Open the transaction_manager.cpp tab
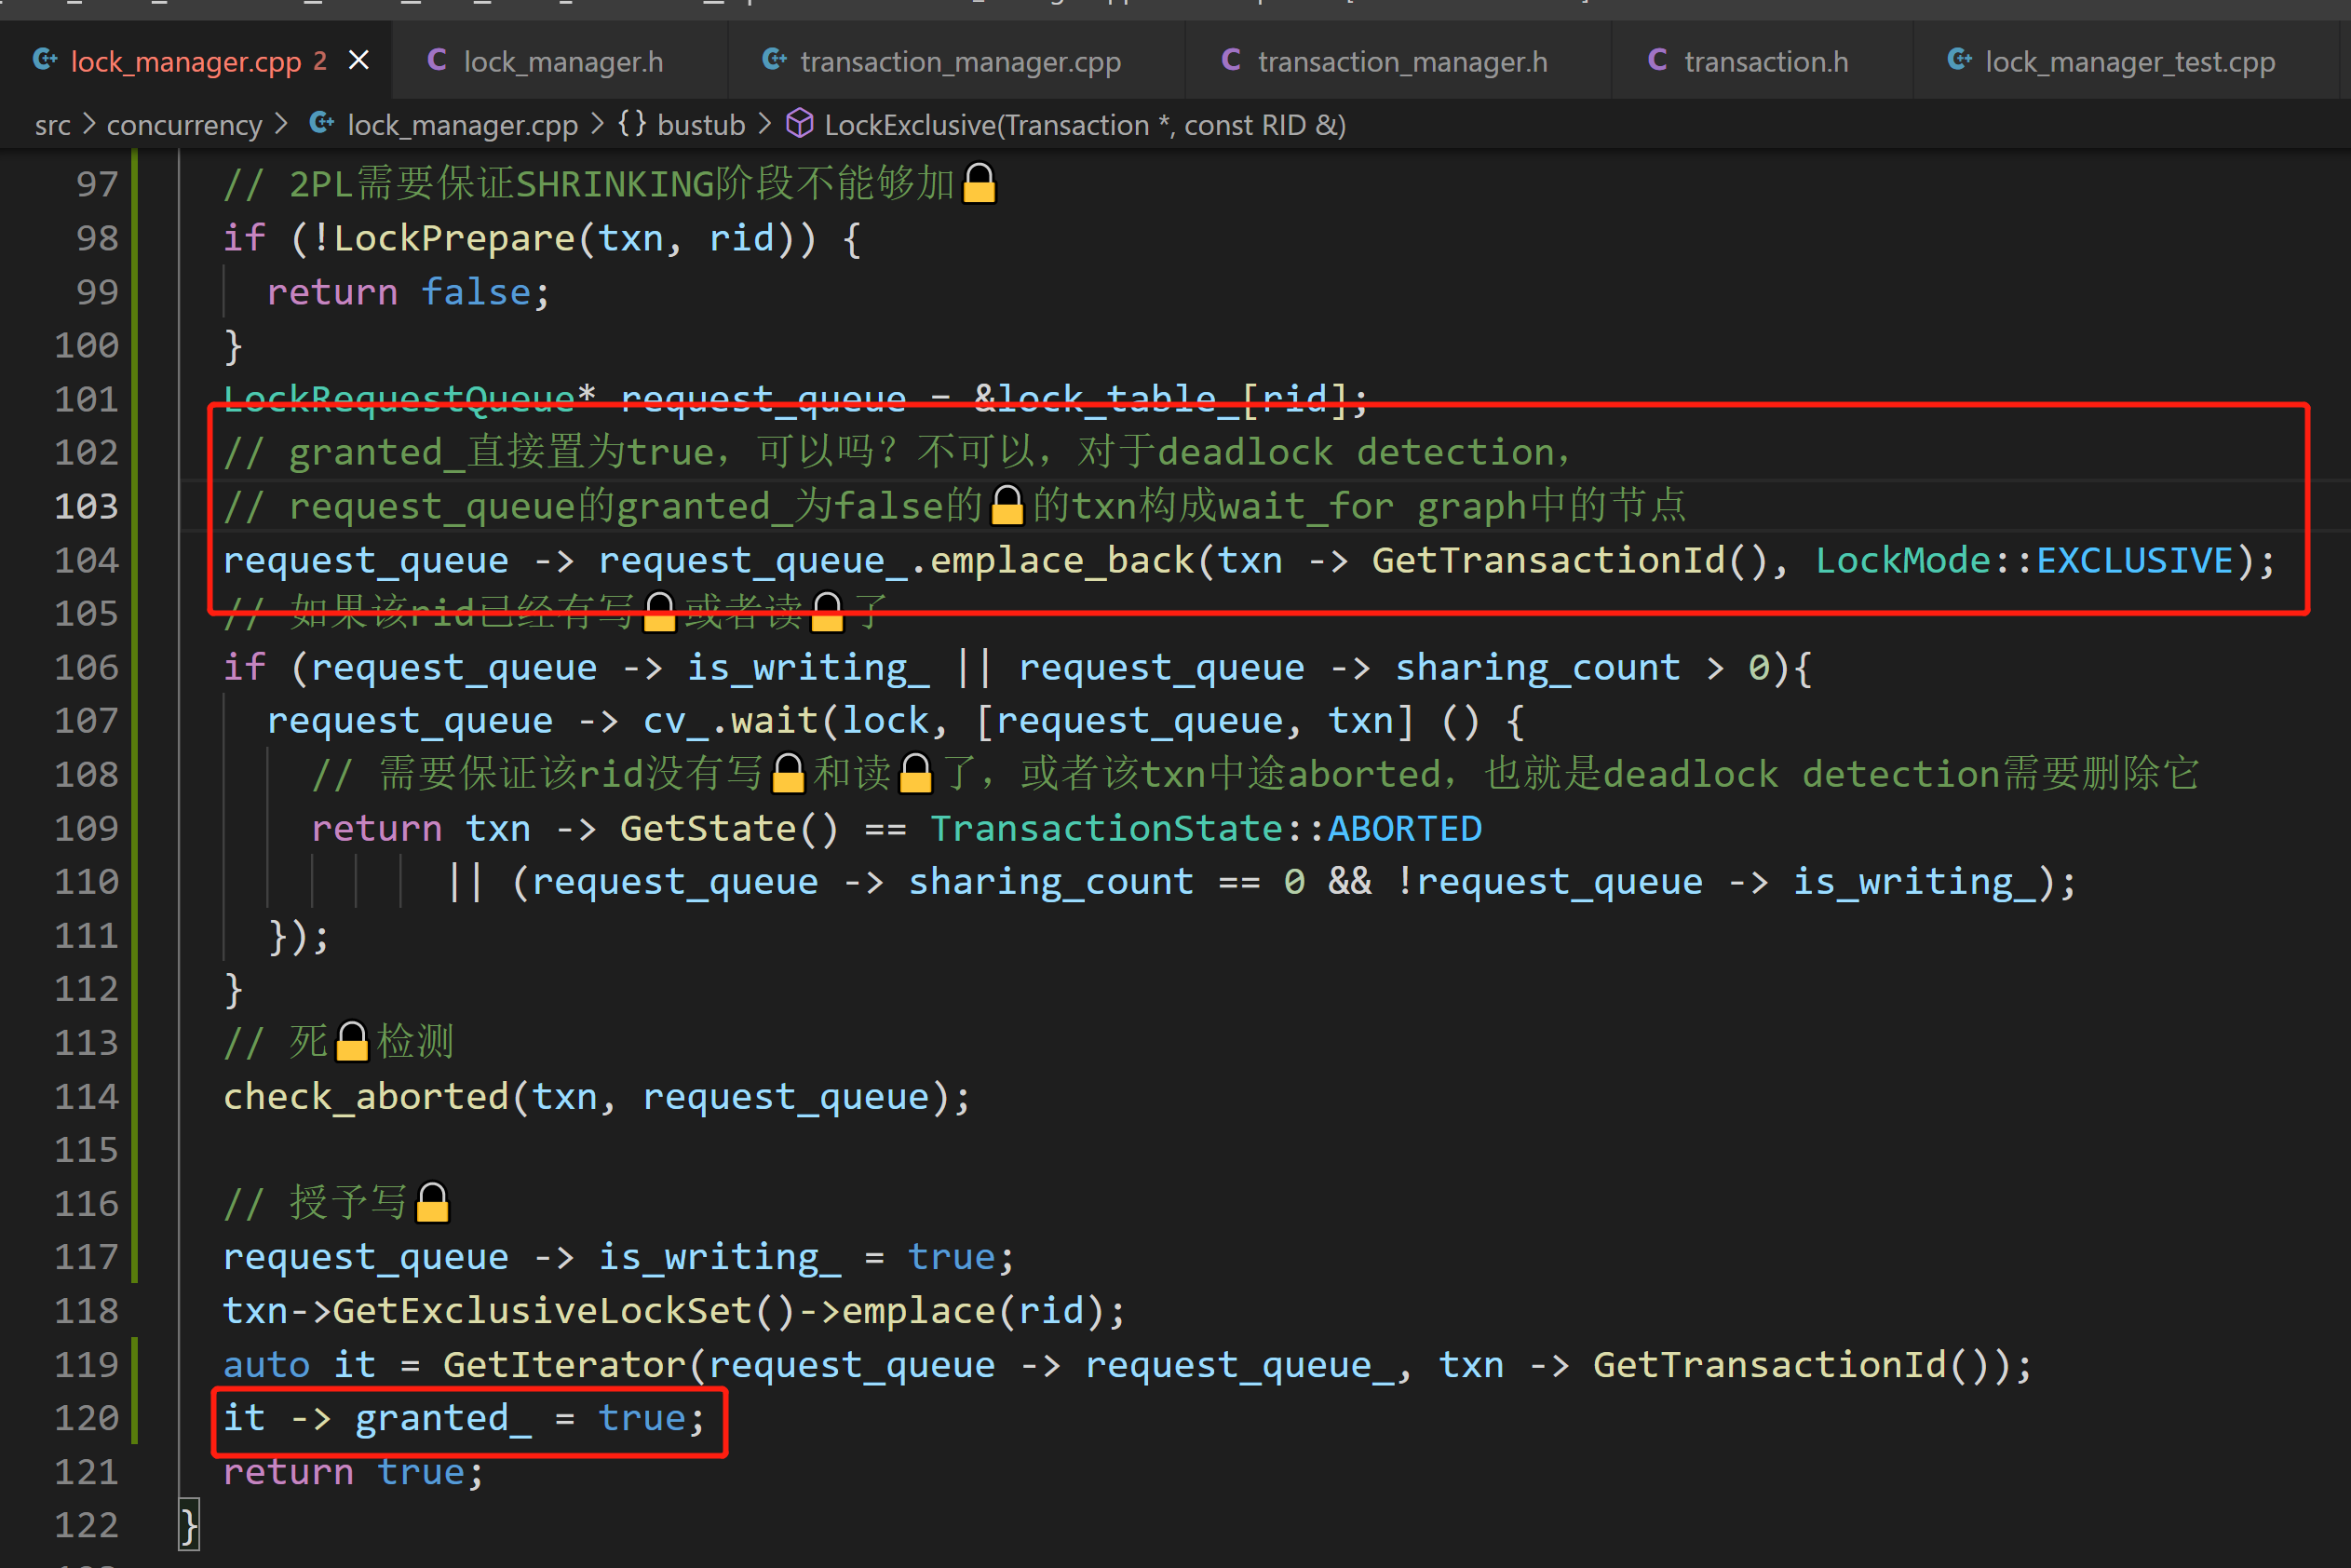 pos(960,62)
